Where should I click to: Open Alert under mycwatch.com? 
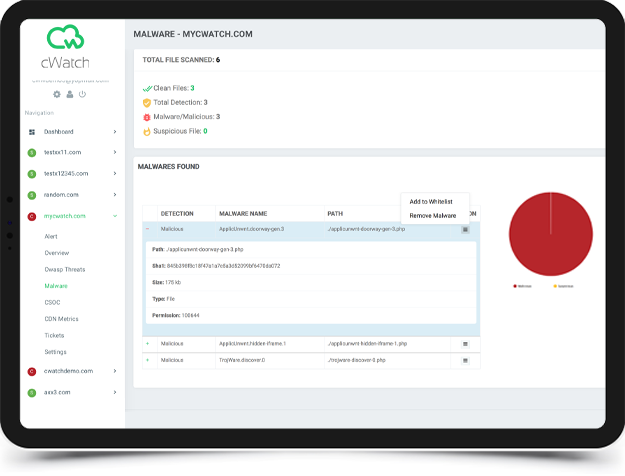pos(51,236)
